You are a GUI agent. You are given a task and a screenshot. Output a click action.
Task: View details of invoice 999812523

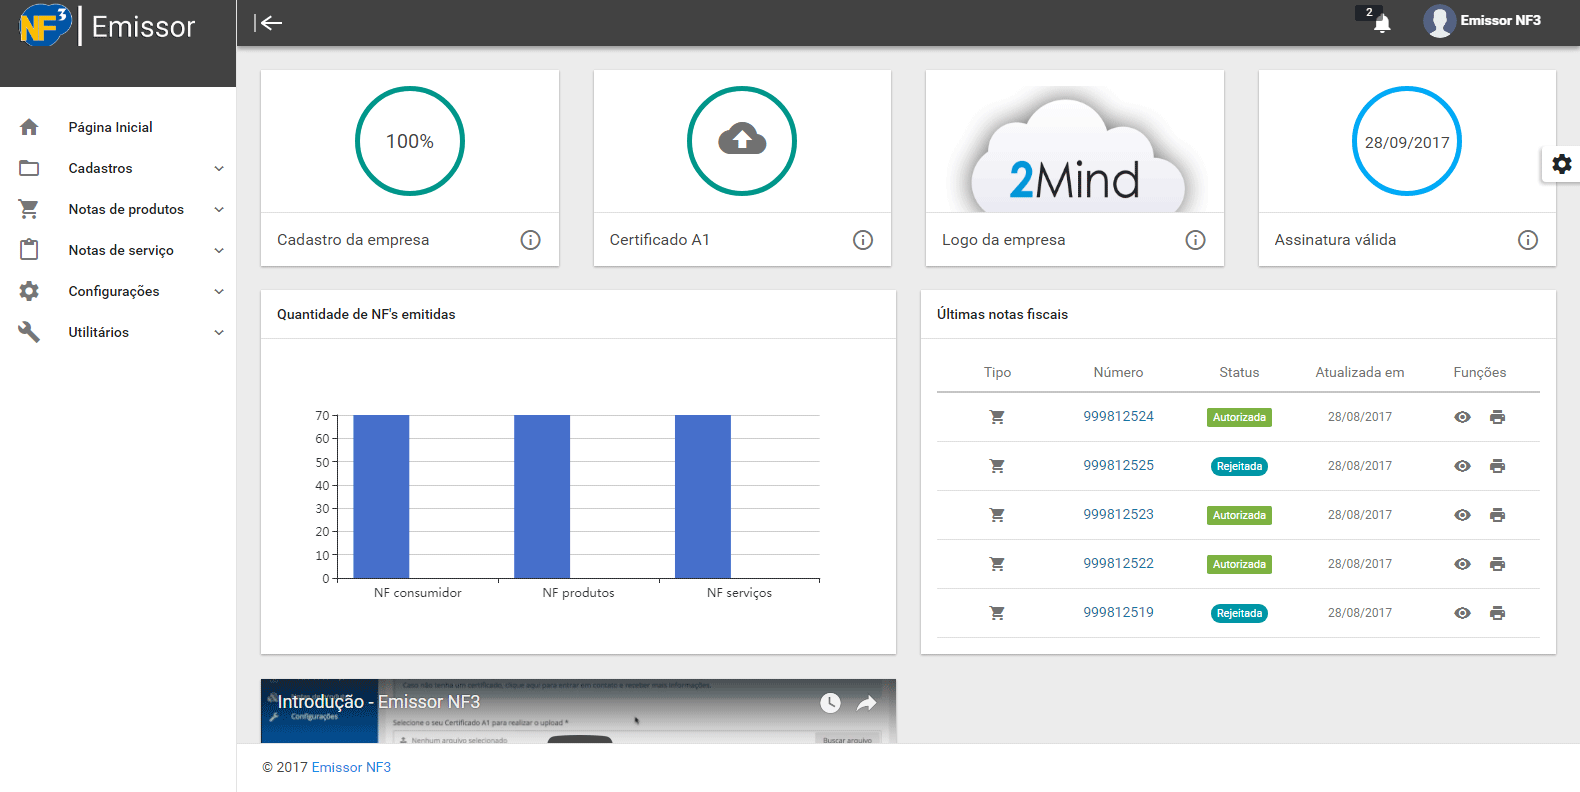coord(1462,515)
